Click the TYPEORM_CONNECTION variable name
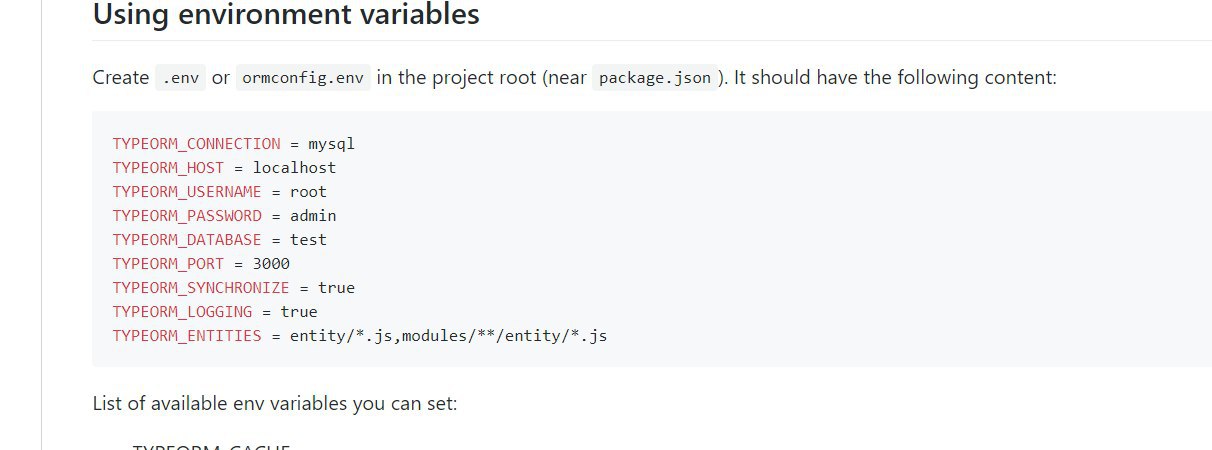Viewport: 1212px width, 450px height. point(196,144)
